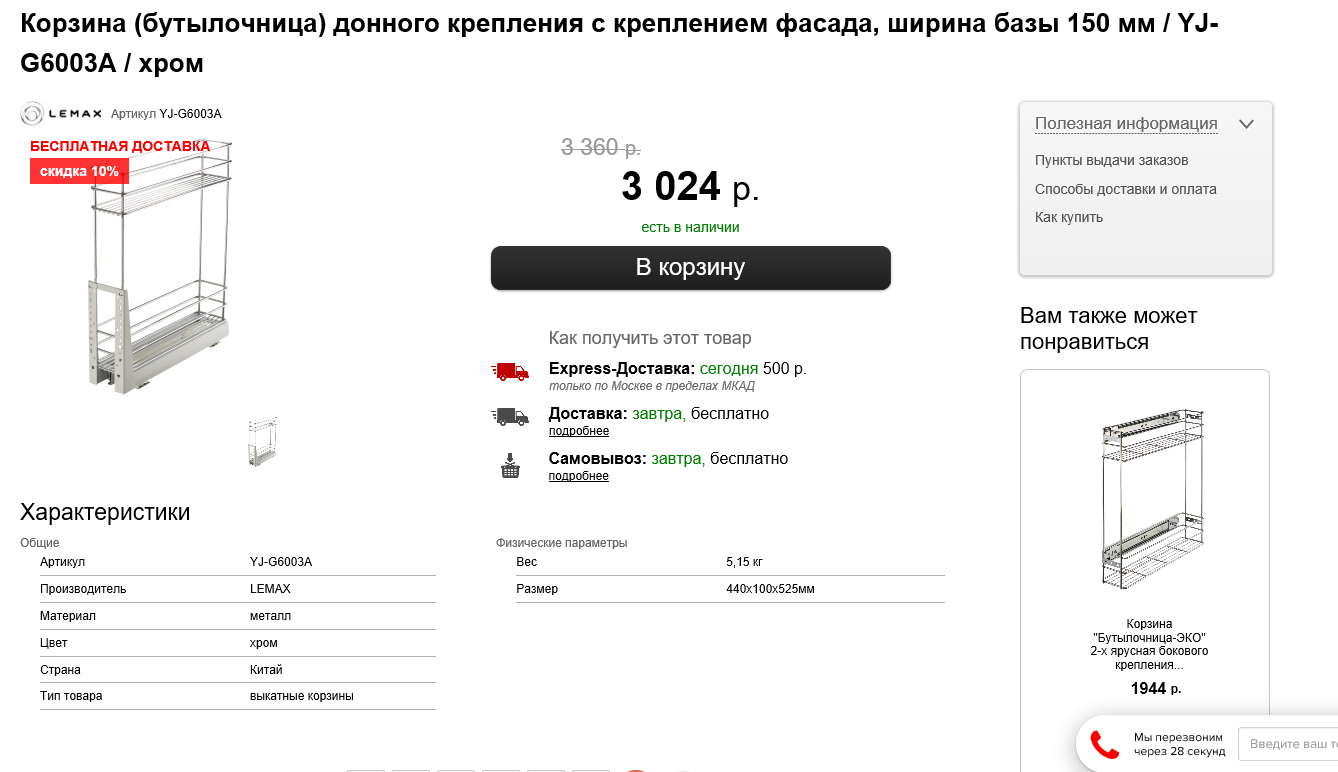Viewport: 1338px width, 772px height.
Task: Open 'Пункты выдачи заказов' link
Action: tap(1111, 160)
